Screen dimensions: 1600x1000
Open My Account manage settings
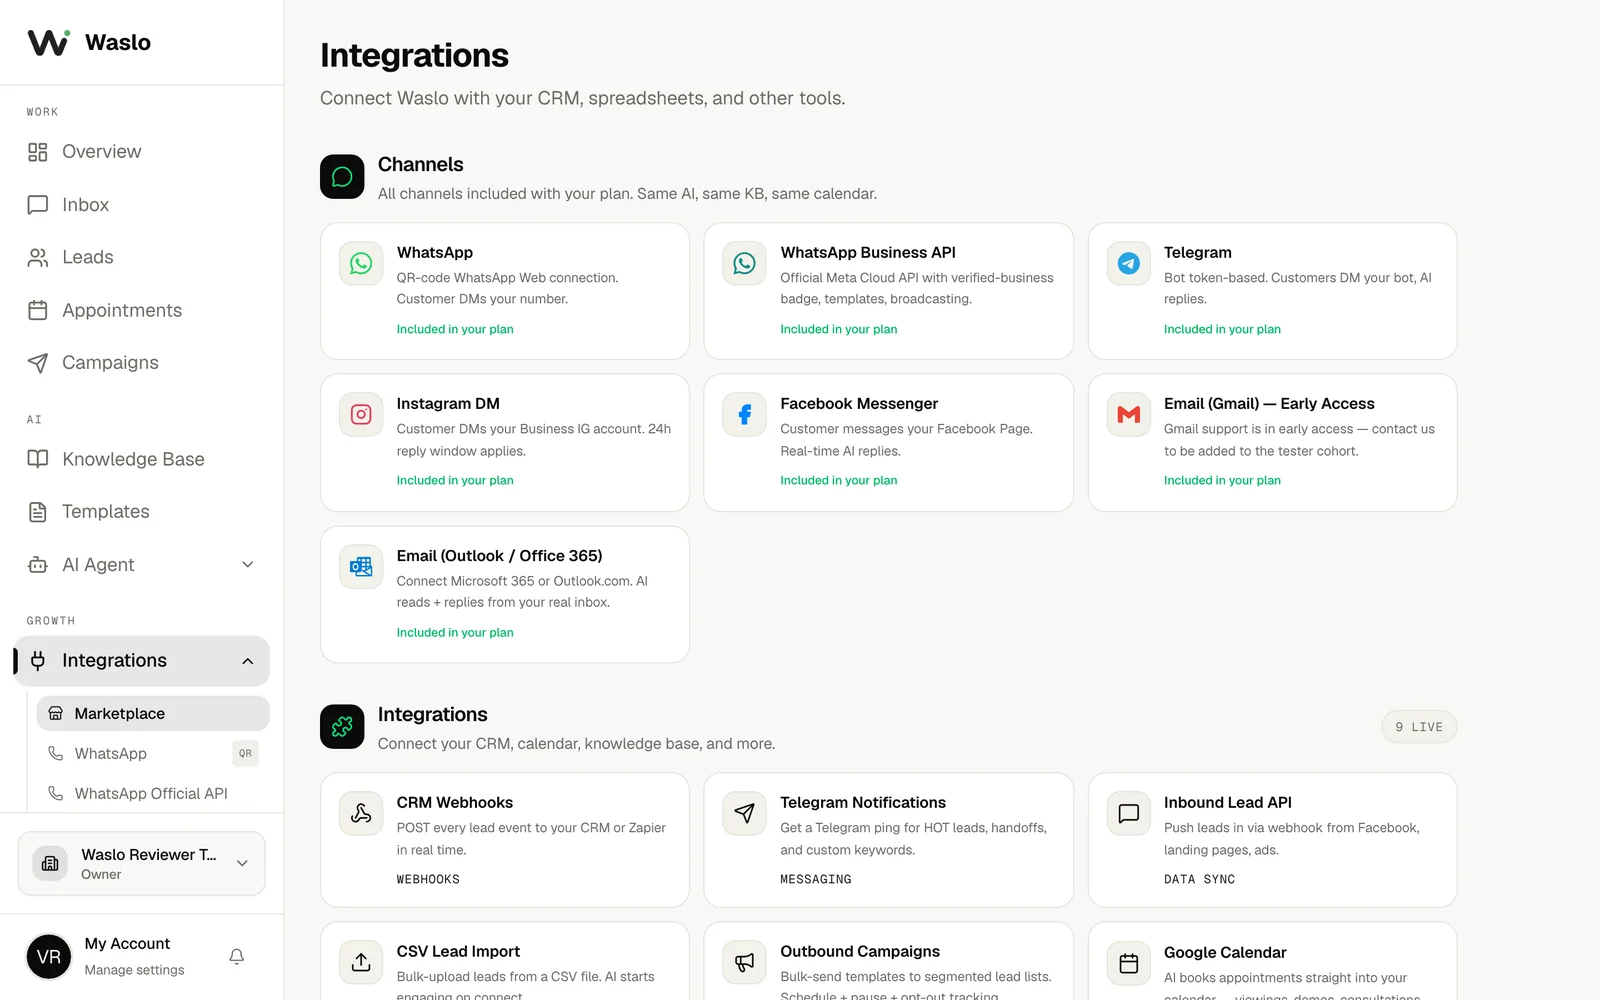(x=134, y=957)
